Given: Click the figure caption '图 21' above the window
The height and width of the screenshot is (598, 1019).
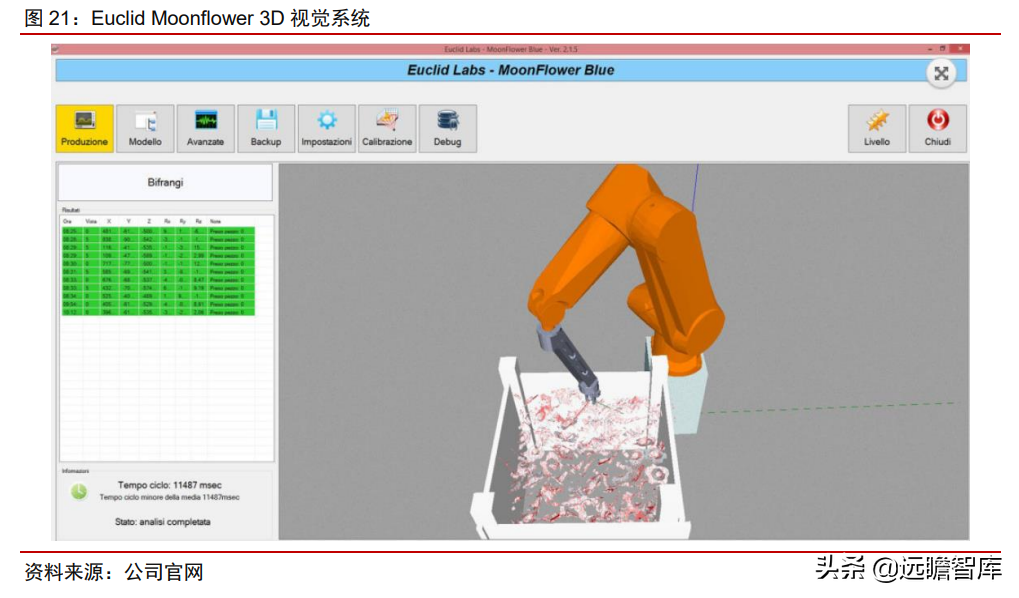Looking at the screenshot, I should 198,18.
